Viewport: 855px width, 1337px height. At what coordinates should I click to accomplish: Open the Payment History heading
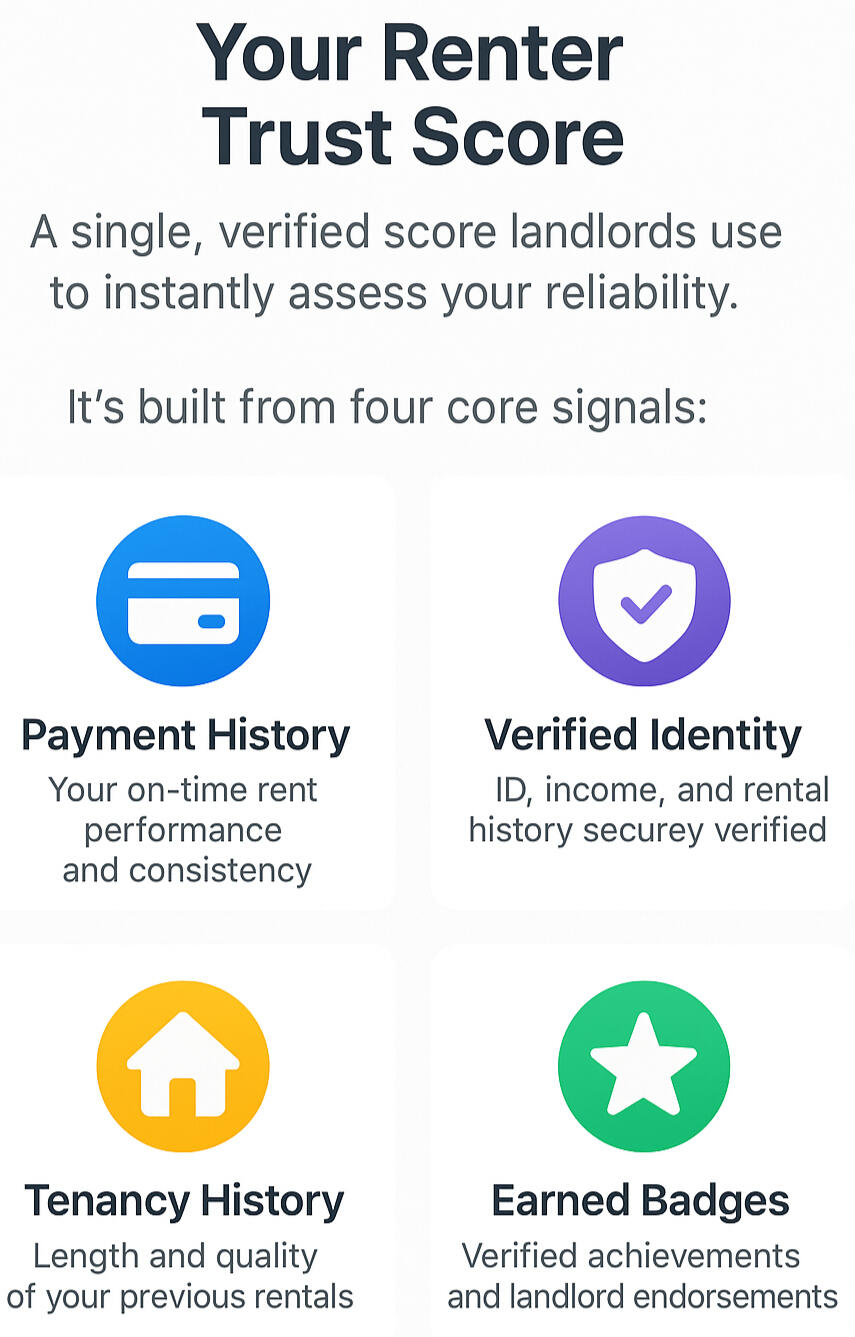[186, 735]
